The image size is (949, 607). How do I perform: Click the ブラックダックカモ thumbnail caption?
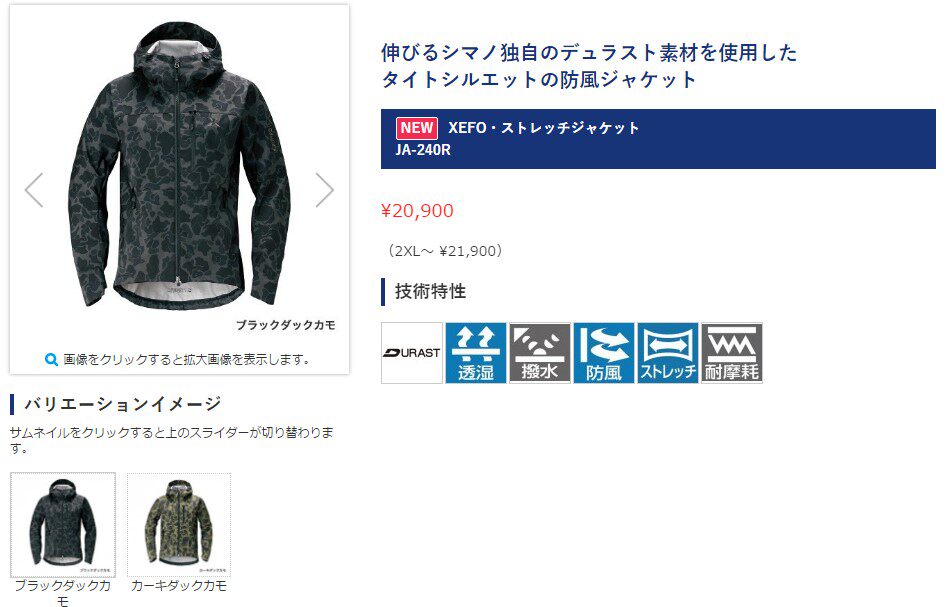click(x=62, y=593)
